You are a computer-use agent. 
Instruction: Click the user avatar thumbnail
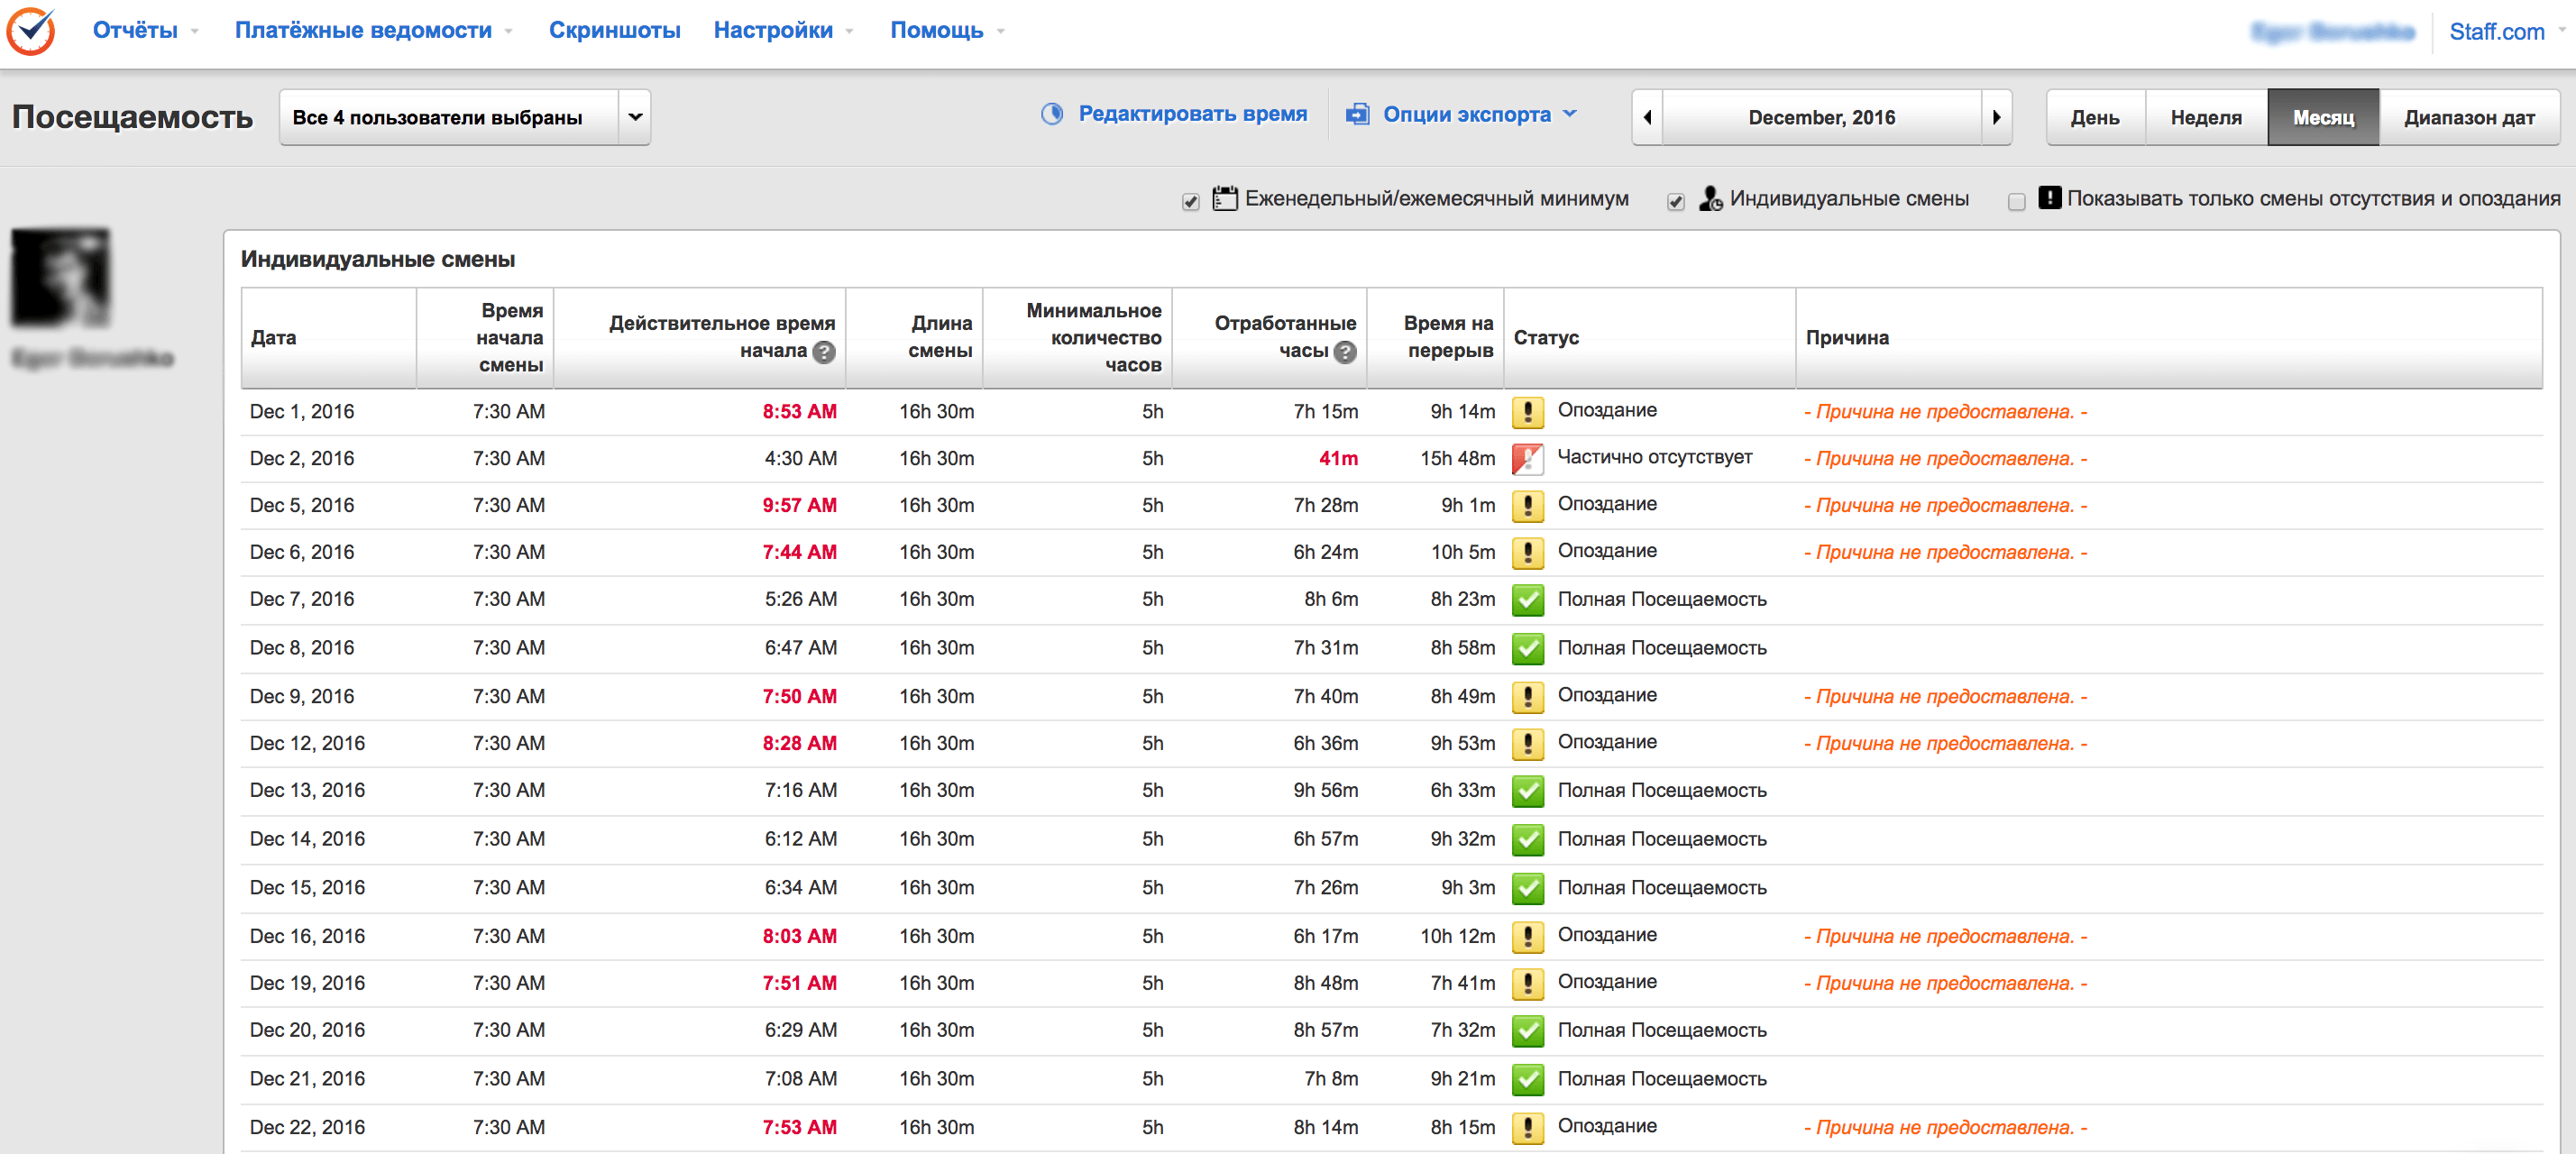(61, 278)
